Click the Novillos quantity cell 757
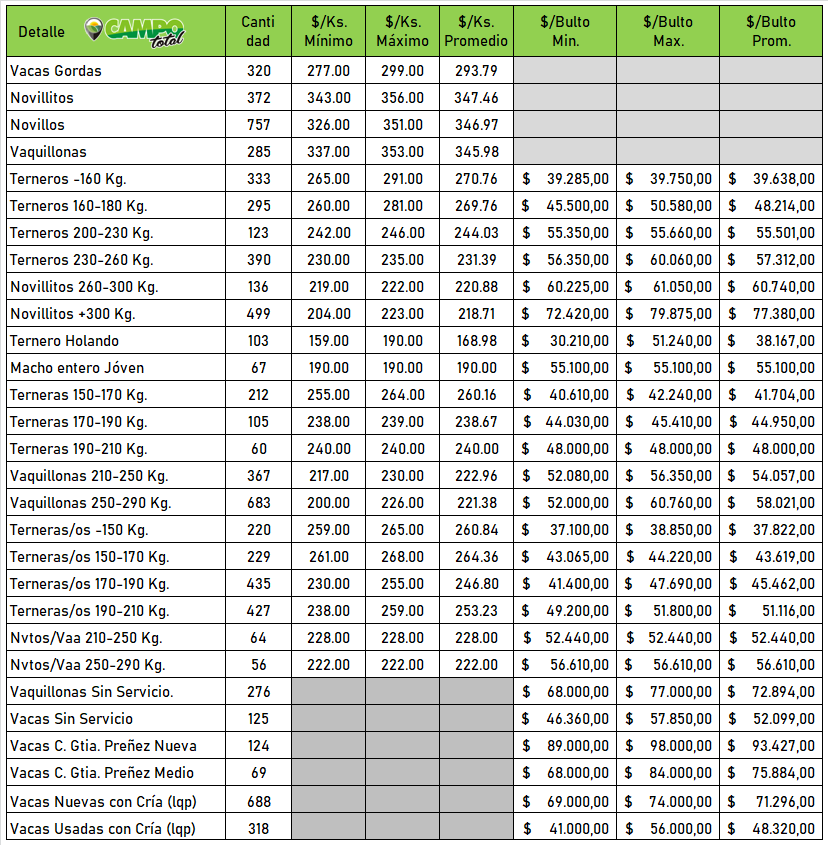The width and height of the screenshot is (828, 845). pos(258,125)
